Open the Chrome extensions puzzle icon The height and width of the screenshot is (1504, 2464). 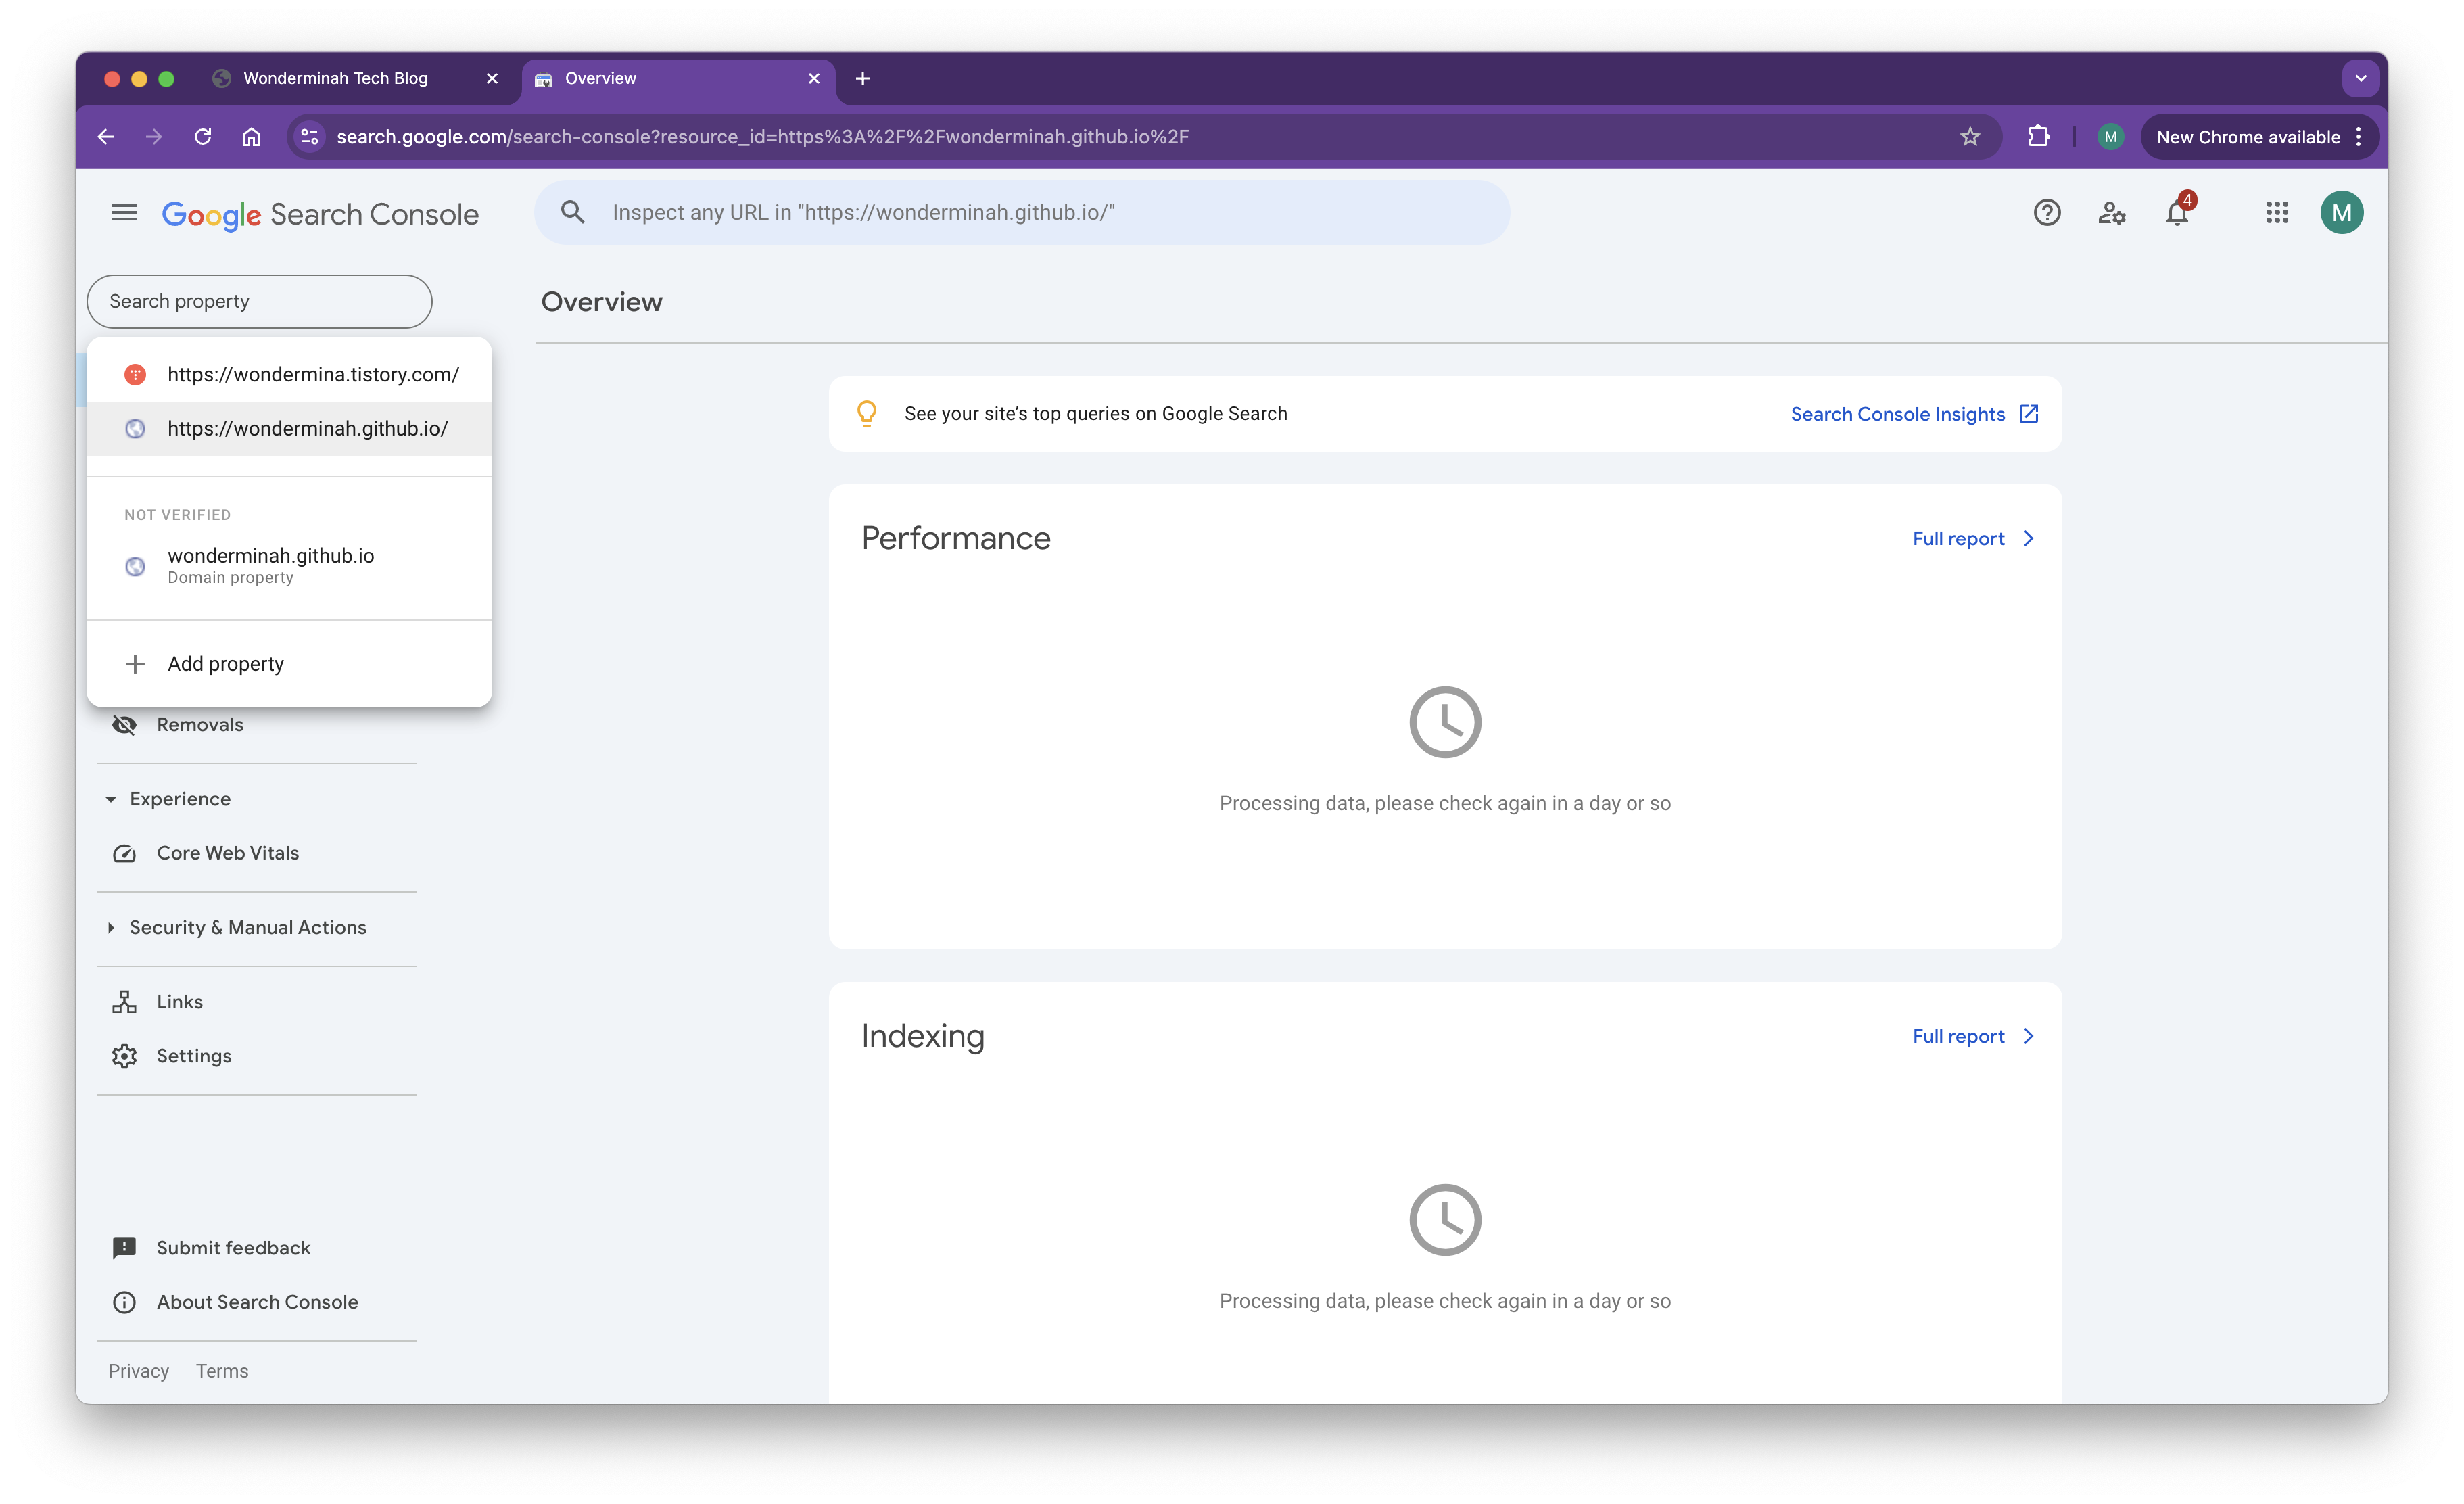[x=2038, y=137]
